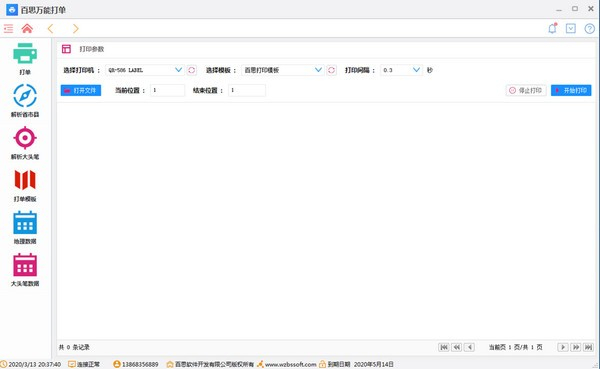The height and width of the screenshot is (369, 600).
Task: Expand the 选择打印机 dropdown arrow
Action: point(178,70)
